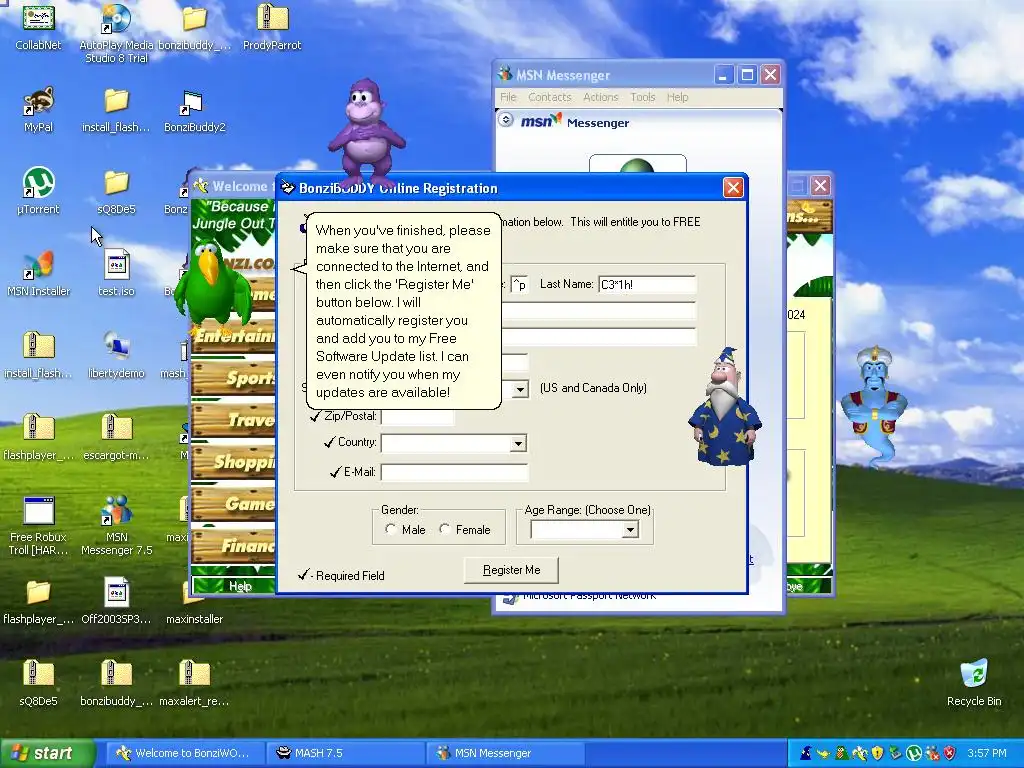Click the Last Name input field

647,284
